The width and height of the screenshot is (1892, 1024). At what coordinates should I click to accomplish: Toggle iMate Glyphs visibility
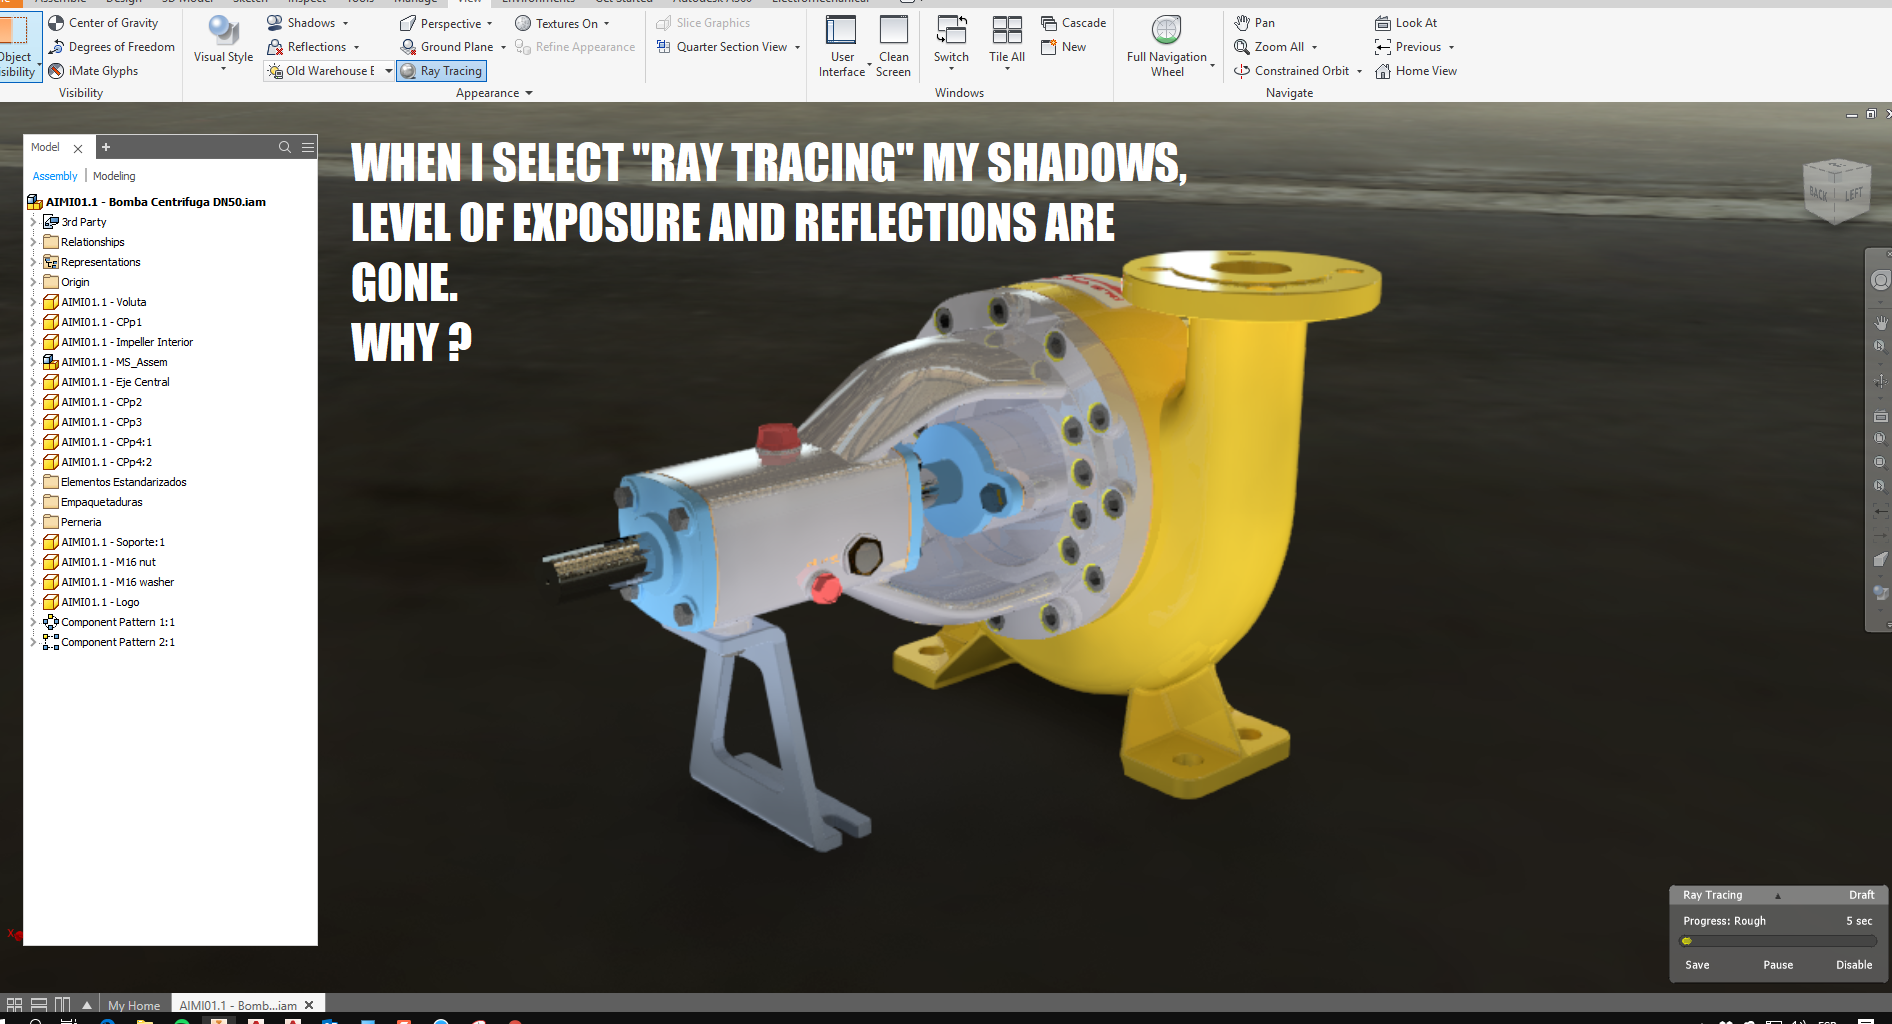(93, 71)
